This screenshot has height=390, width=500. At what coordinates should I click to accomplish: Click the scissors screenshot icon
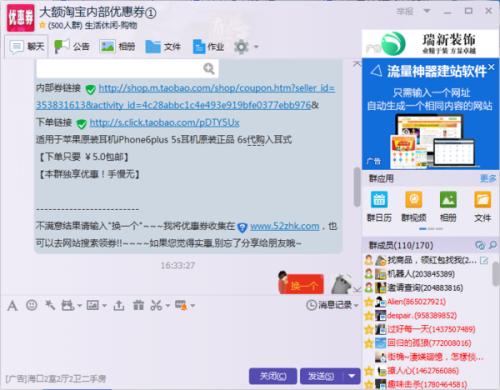click(156, 305)
